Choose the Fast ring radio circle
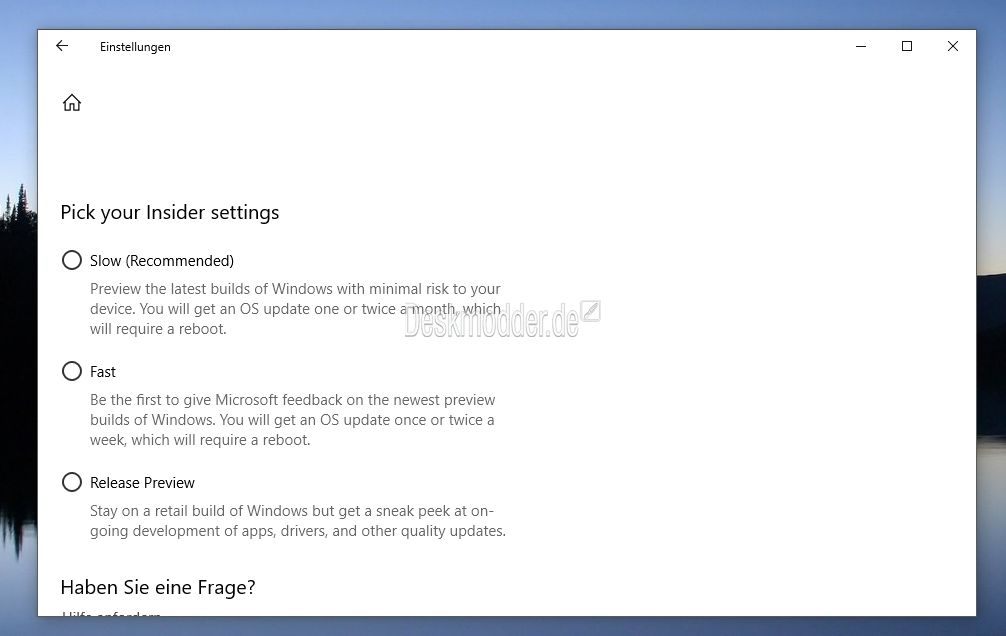The height and width of the screenshot is (636, 1006). click(72, 371)
